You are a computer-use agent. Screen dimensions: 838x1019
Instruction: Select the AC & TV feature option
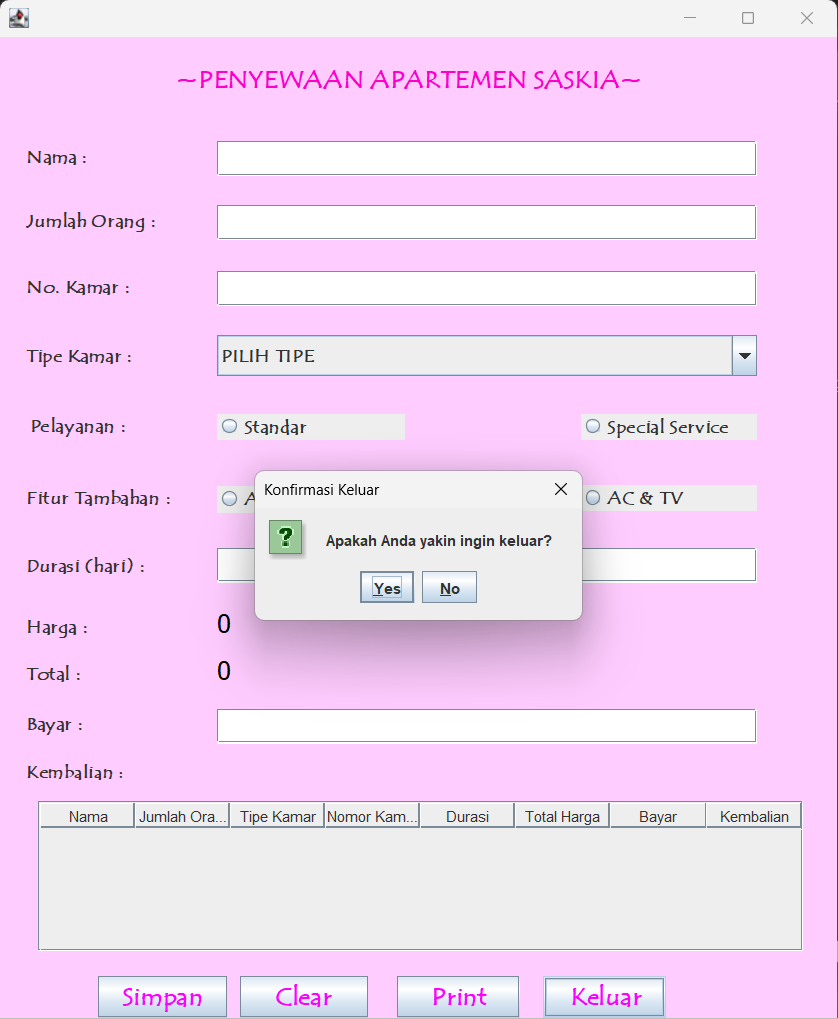(593, 498)
